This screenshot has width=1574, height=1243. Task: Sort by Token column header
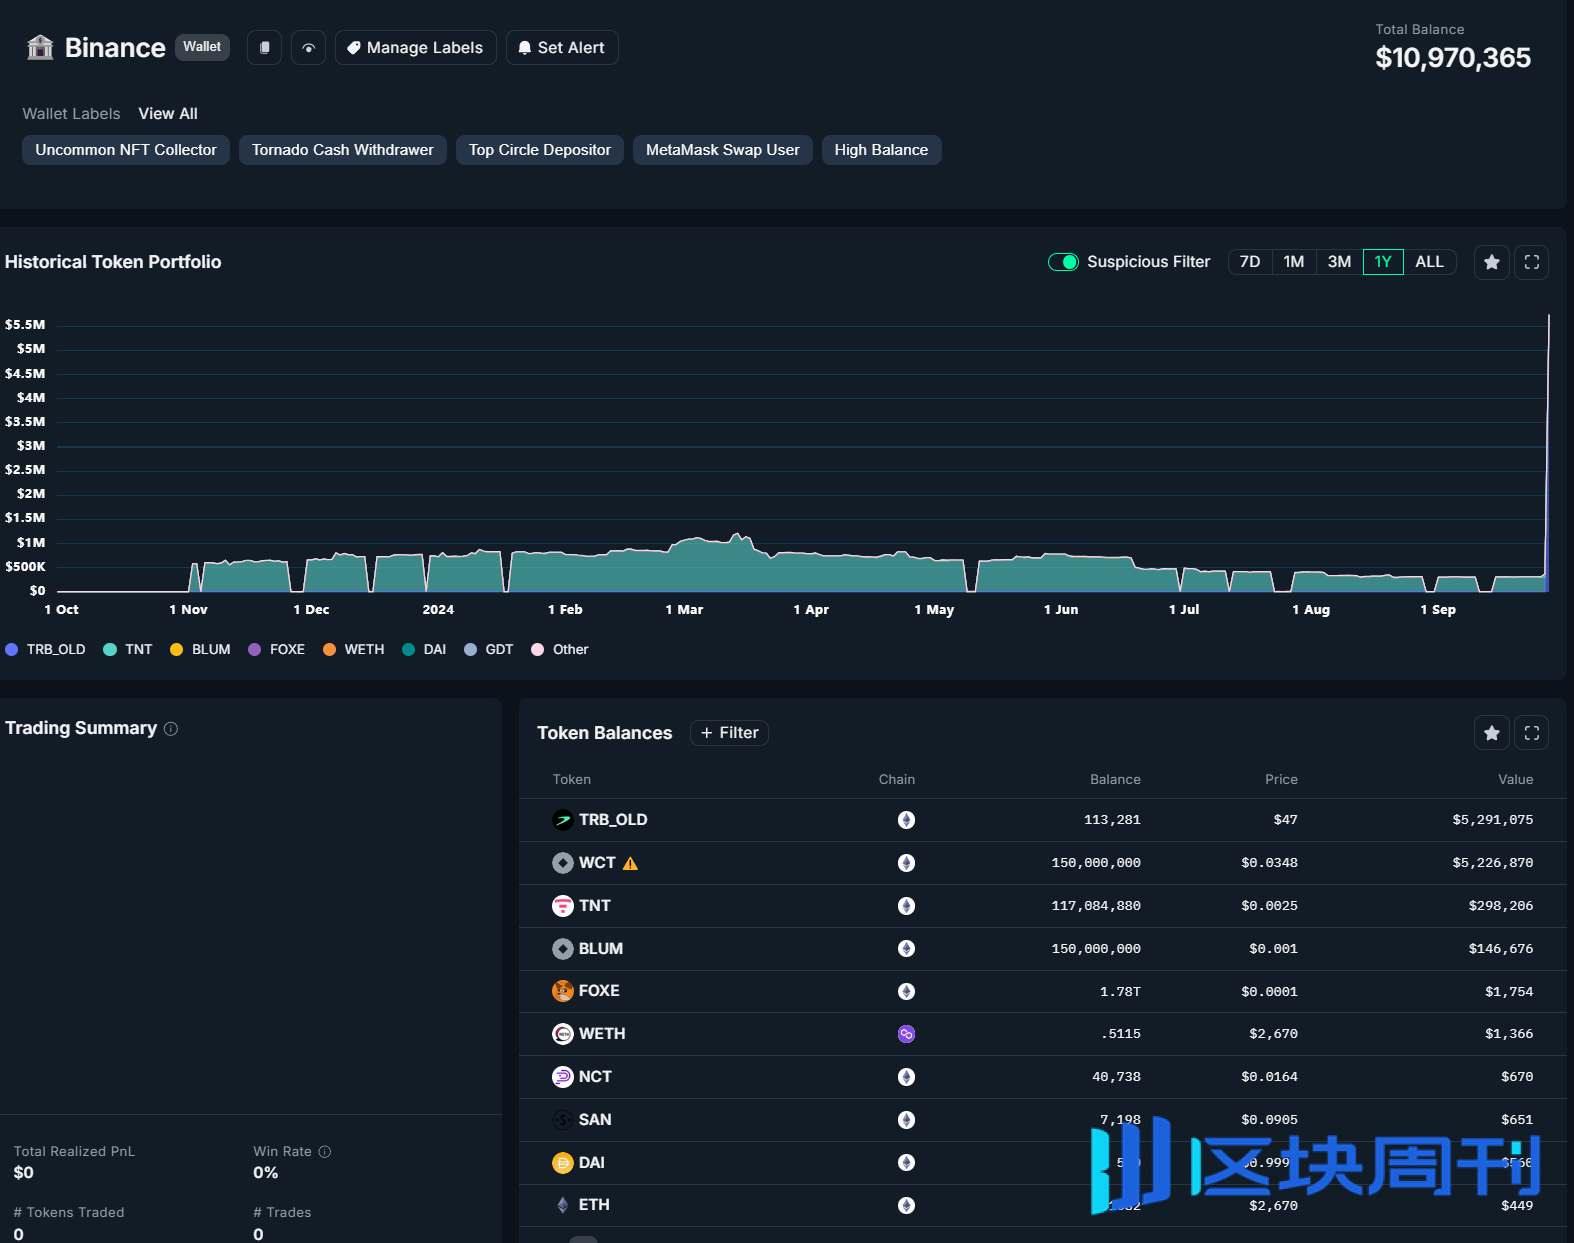(x=572, y=779)
